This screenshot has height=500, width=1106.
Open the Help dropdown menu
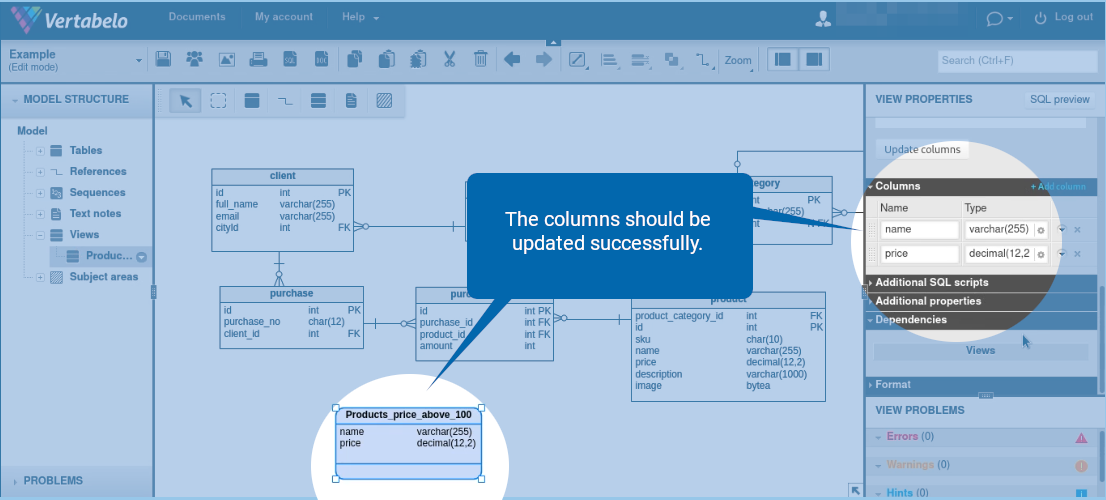pos(360,17)
